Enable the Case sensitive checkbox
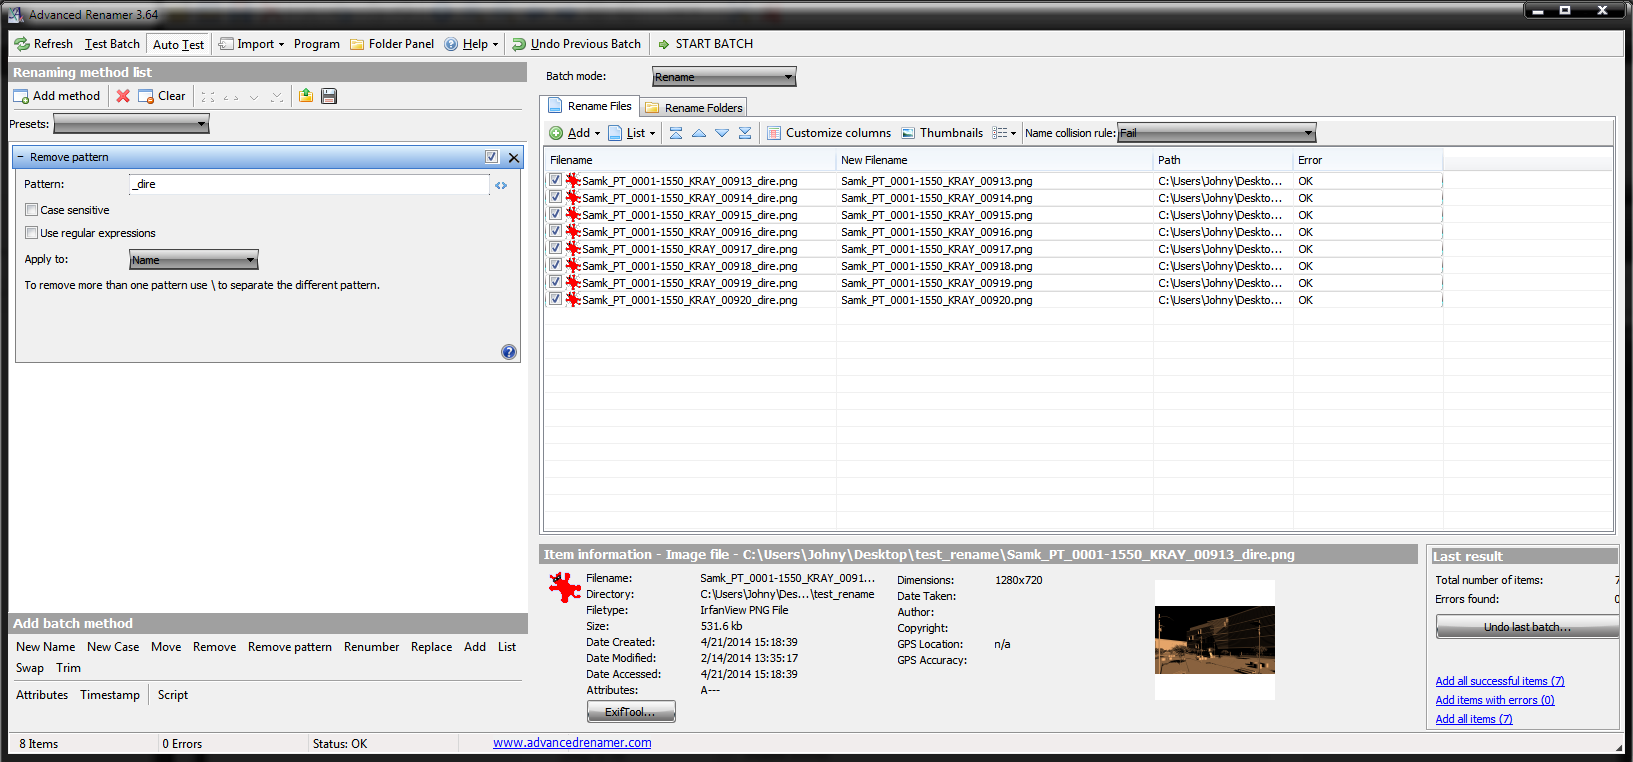Image resolution: width=1633 pixels, height=762 pixels. pos(32,210)
